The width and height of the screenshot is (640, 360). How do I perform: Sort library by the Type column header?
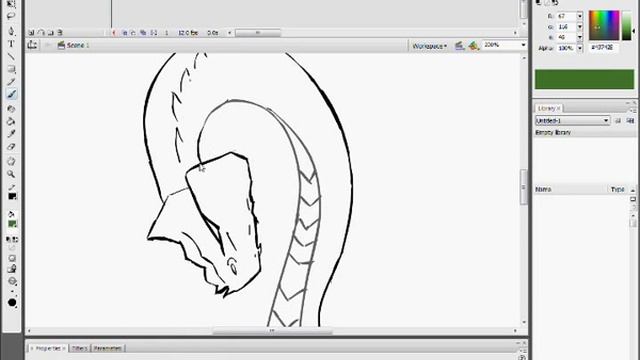(x=618, y=189)
